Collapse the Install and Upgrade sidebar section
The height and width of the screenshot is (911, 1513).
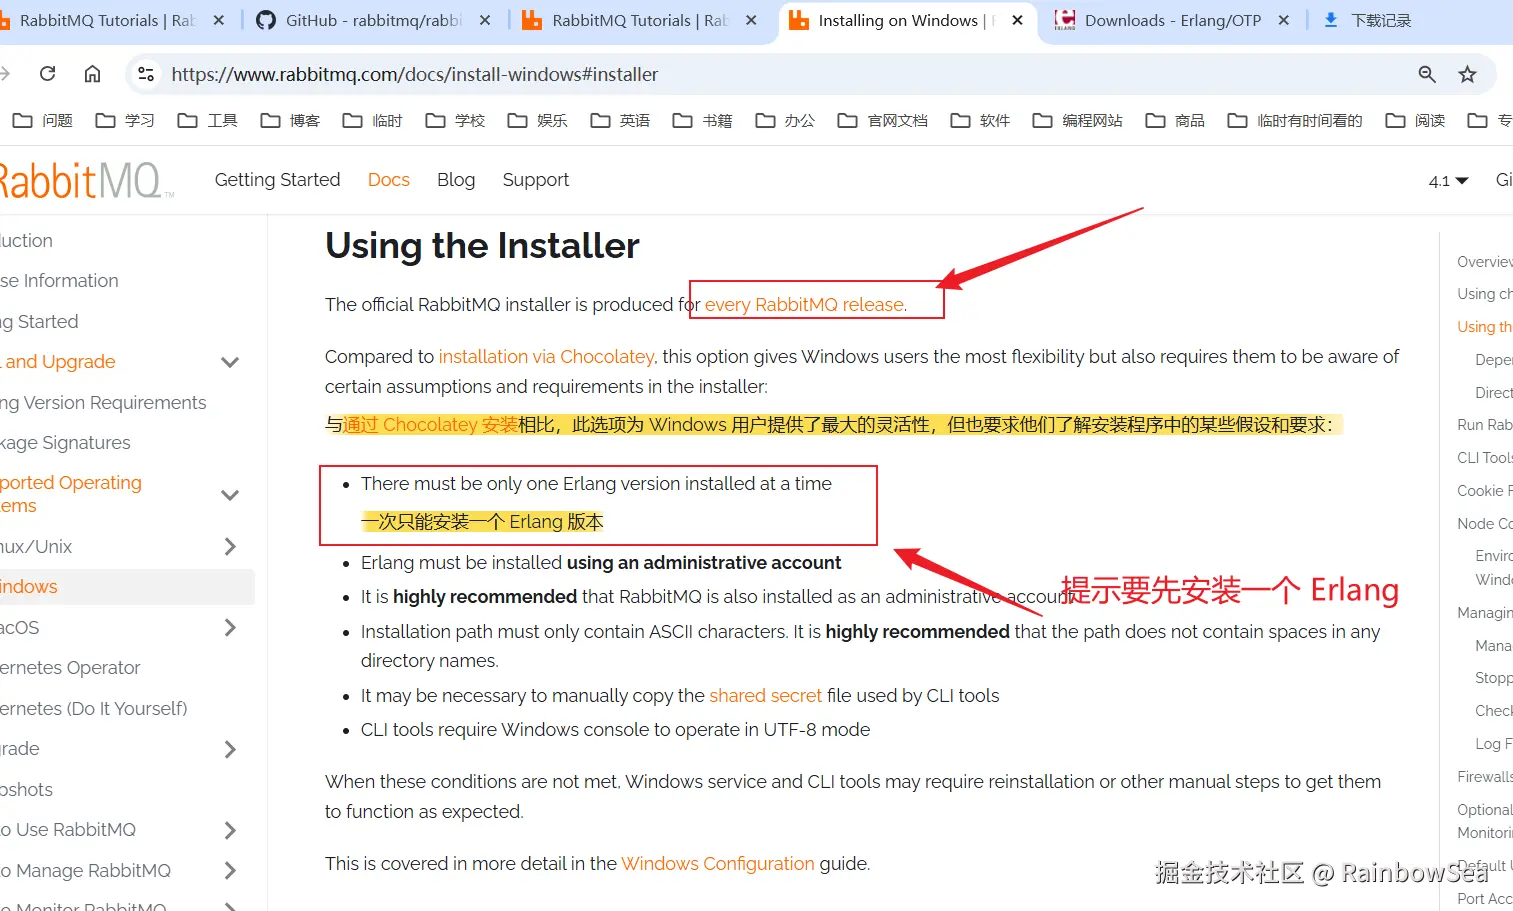230,362
